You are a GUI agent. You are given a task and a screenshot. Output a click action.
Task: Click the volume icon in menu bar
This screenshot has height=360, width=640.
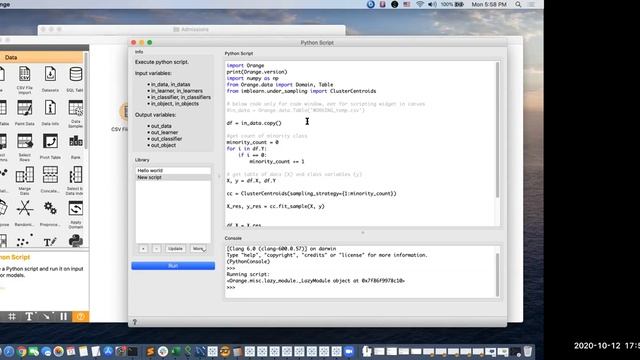coord(432,4)
